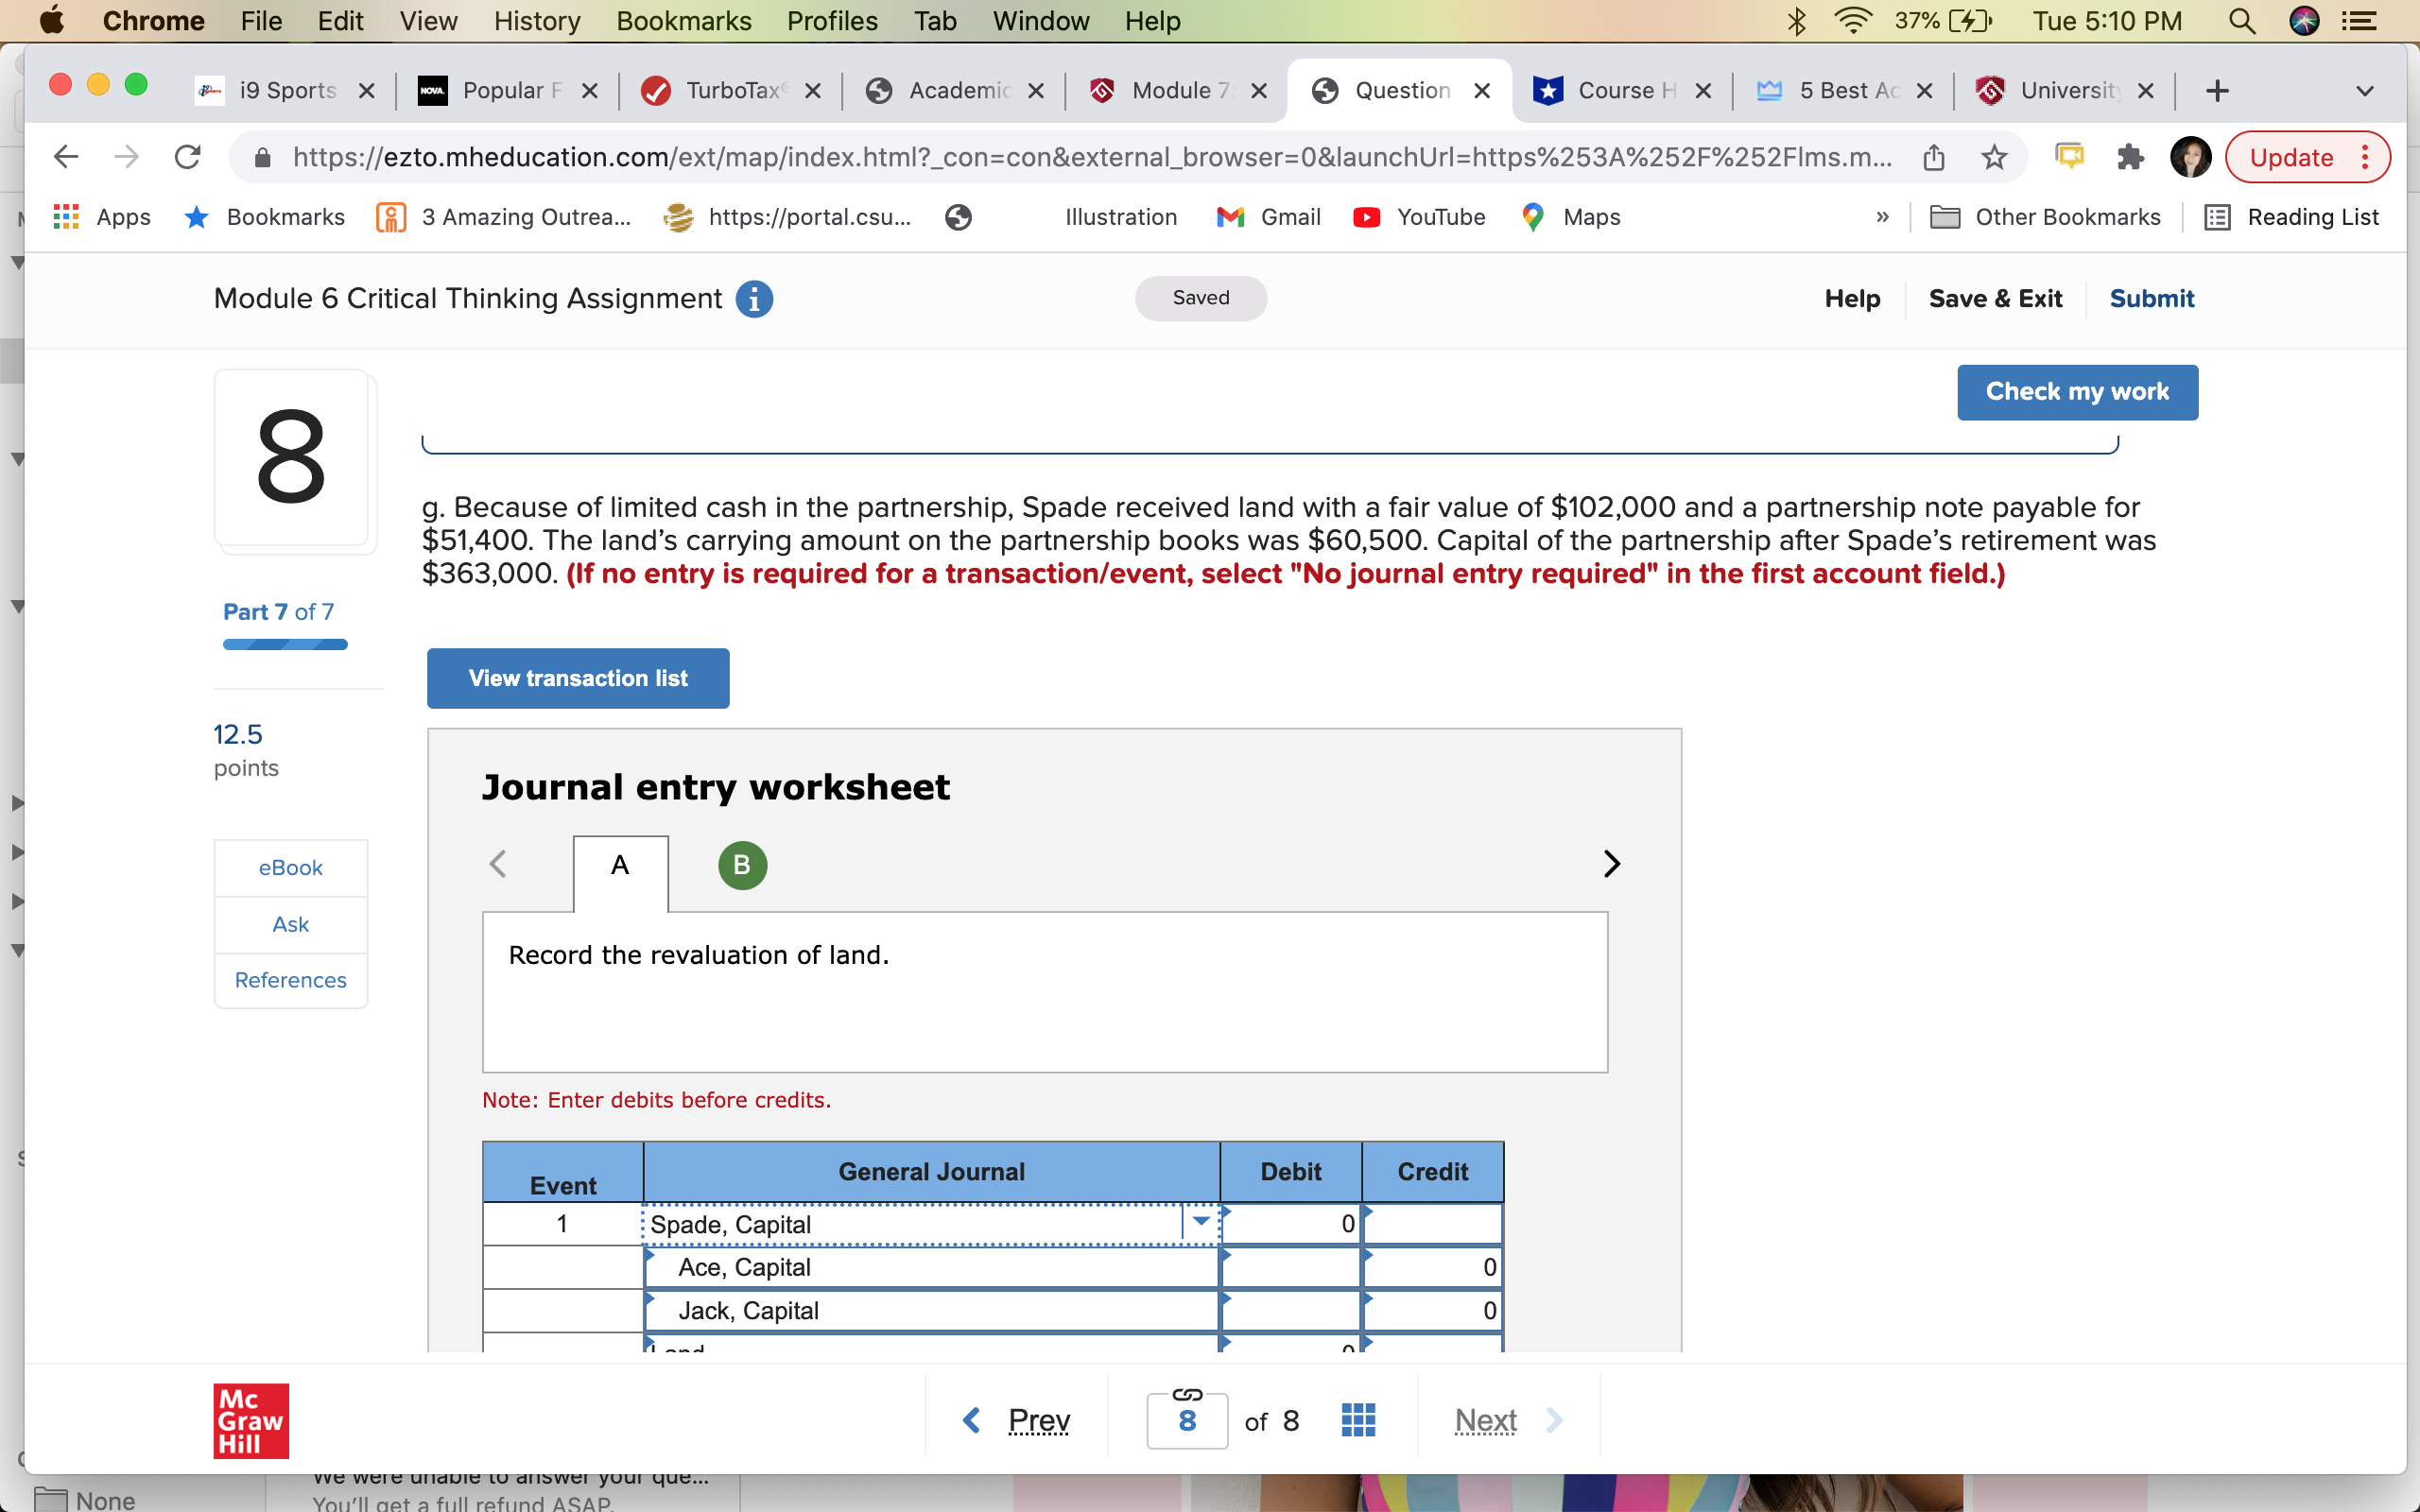Open Chrome extensions puzzle icon
Viewport: 2420px width, 1512px height.
2130,157
